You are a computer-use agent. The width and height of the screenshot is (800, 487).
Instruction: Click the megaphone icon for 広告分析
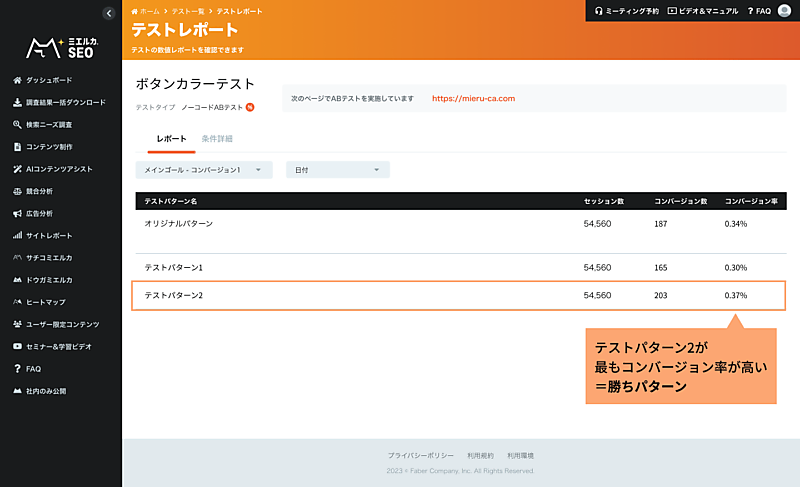17,213
